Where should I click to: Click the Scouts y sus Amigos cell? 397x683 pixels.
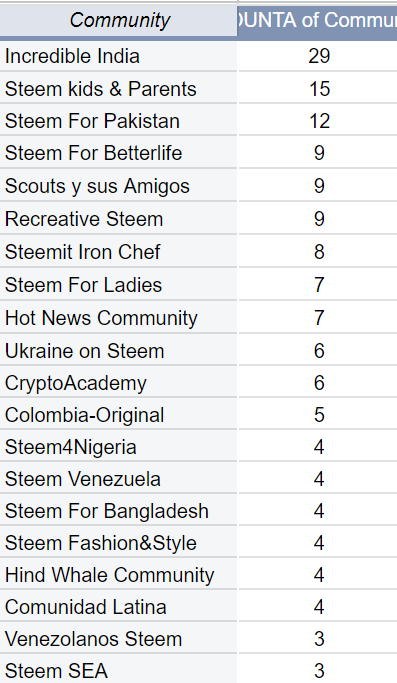tap(119, 186)
